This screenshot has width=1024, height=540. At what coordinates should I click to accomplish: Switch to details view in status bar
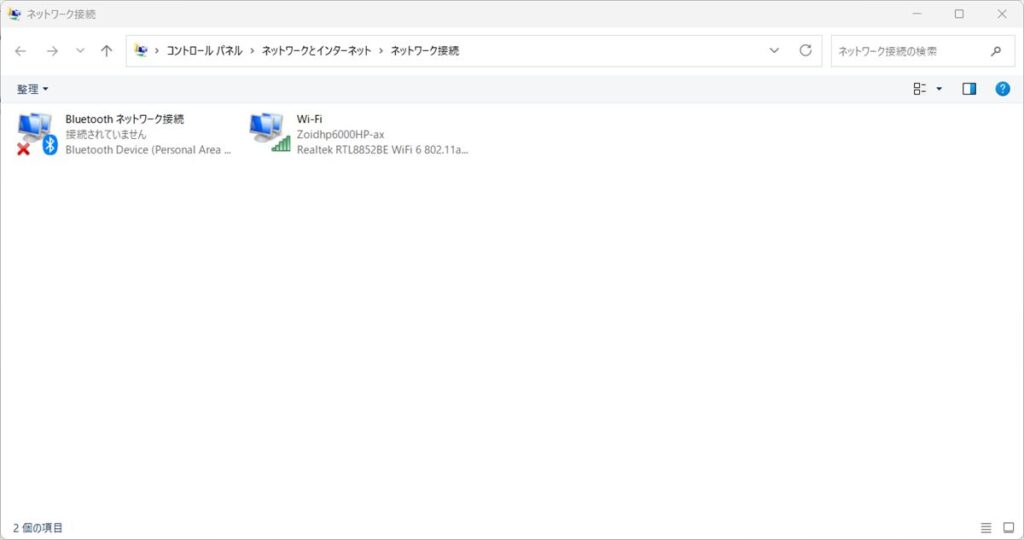(x=986, y=527)
